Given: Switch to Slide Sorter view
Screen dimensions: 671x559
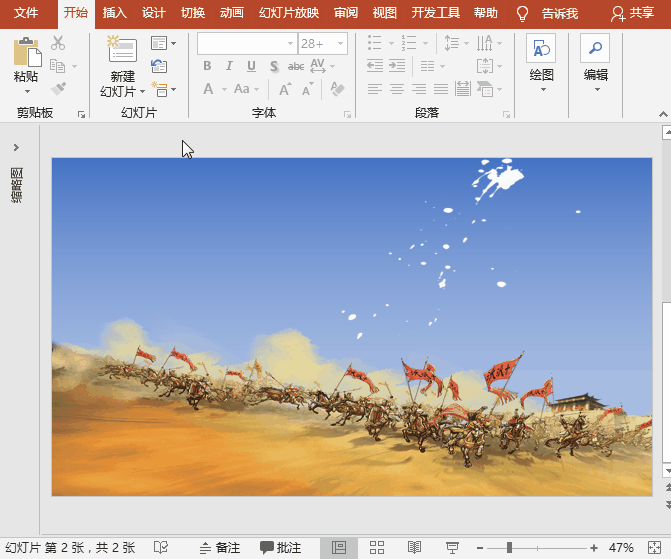Looking at the screenshot, I should click(377, 547).
